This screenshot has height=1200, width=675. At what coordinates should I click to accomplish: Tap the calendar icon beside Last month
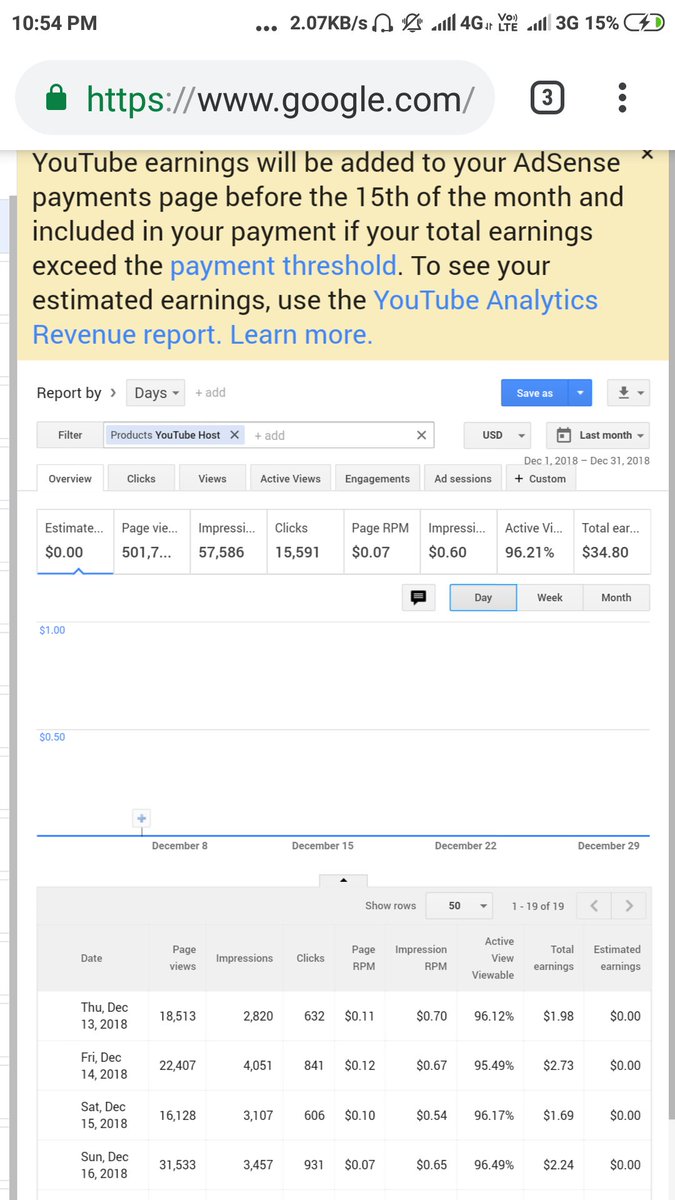point(563,435)
